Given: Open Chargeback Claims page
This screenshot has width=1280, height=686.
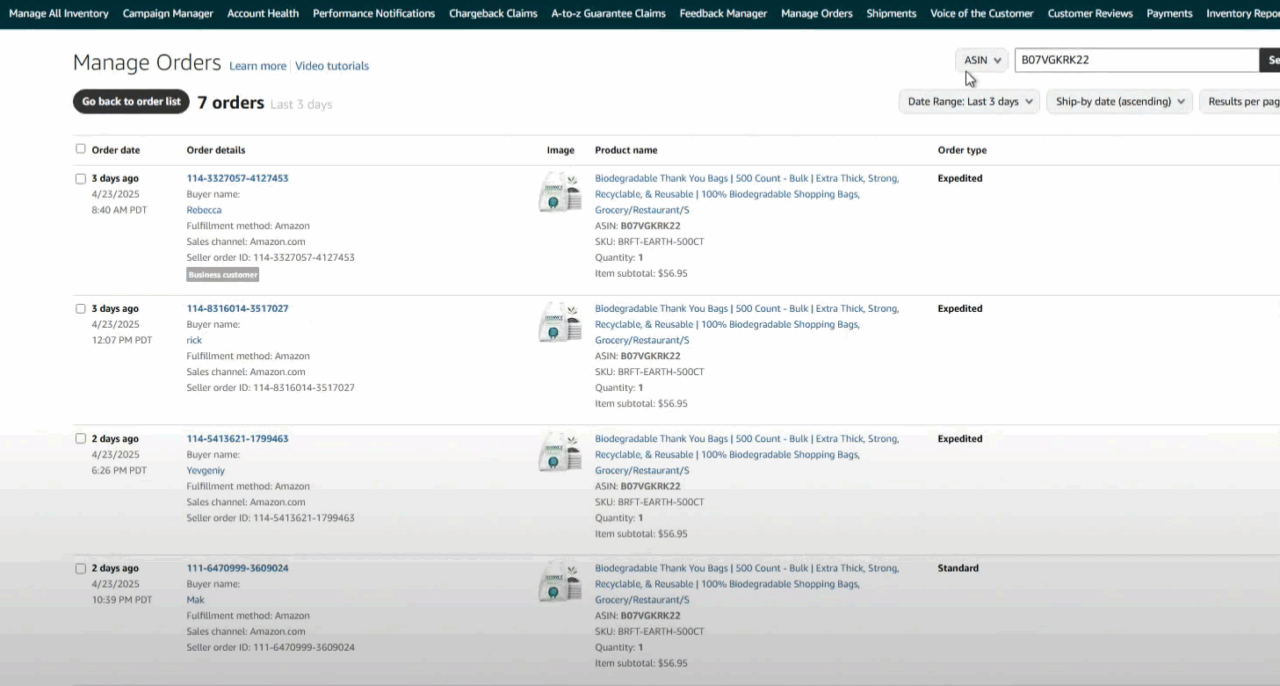Looking at the screenshot, I should tap(493, 13).
